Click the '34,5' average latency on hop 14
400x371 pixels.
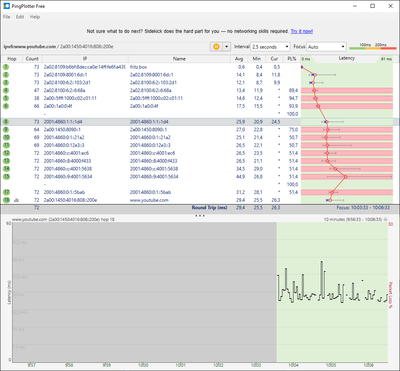coord(241,169)
